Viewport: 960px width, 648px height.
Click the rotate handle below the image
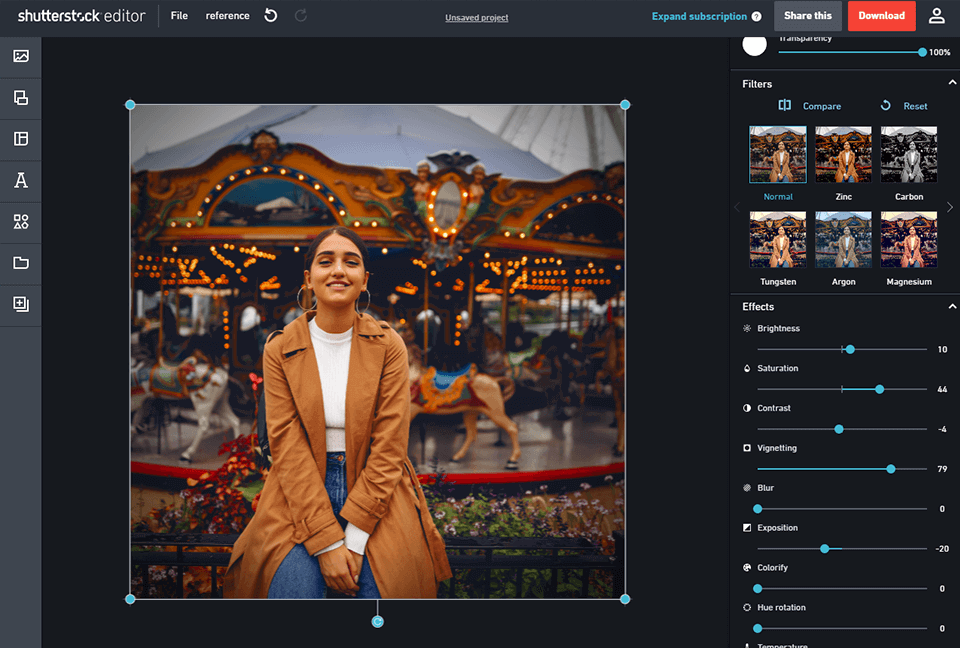click(x=377, y=621)
